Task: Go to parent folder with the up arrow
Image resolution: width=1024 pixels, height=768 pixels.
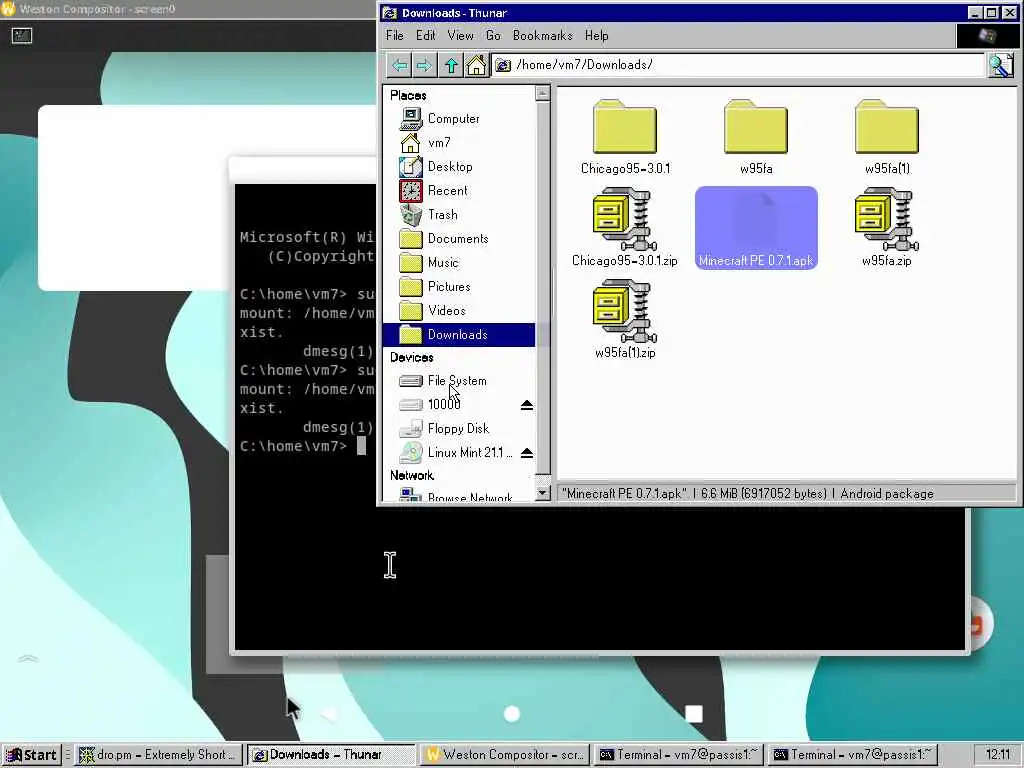Action: coord(451,65)
